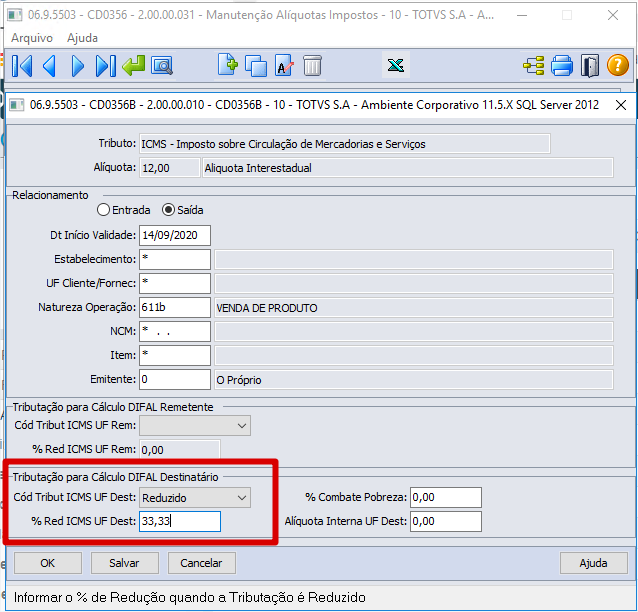Click the Emitente input field
Image resolution: width=638 pixels, height=612 pixels.
[175, 380]
